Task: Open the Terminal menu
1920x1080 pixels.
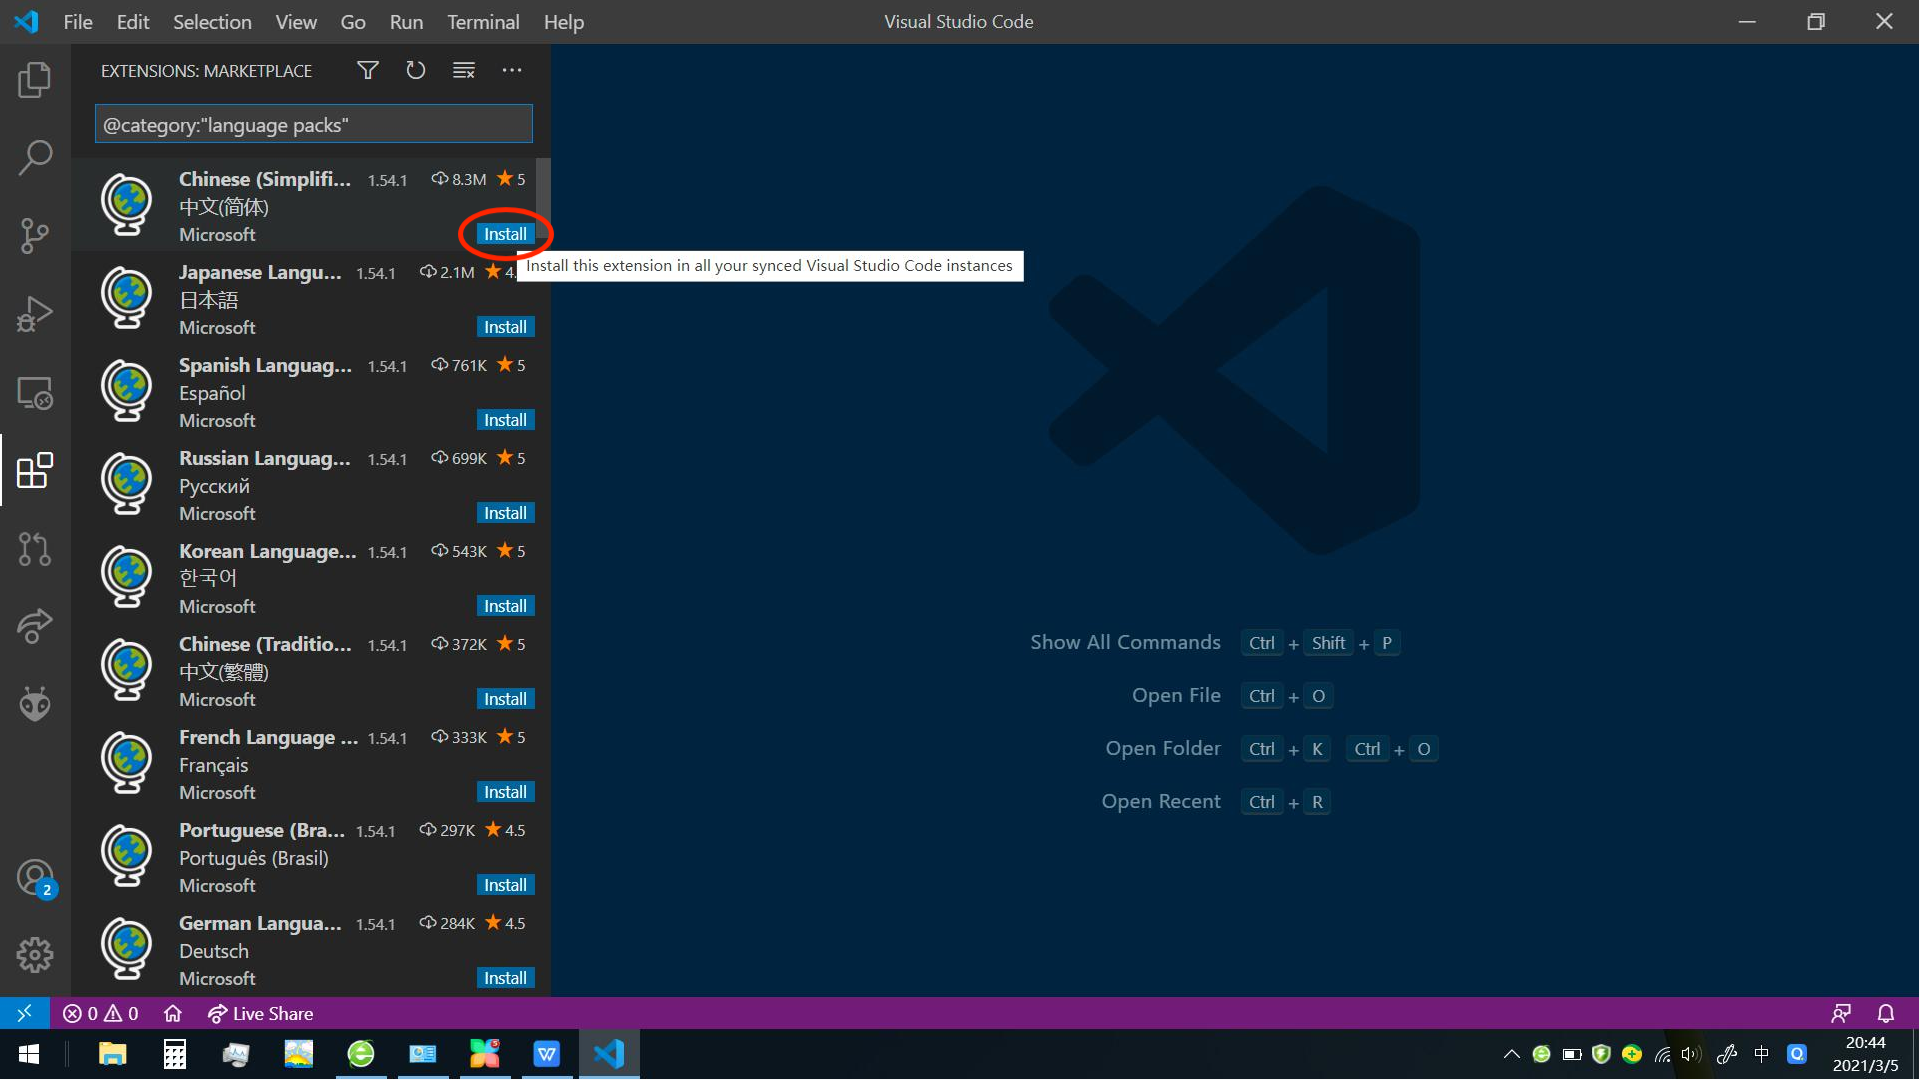Action: point(483,22)
